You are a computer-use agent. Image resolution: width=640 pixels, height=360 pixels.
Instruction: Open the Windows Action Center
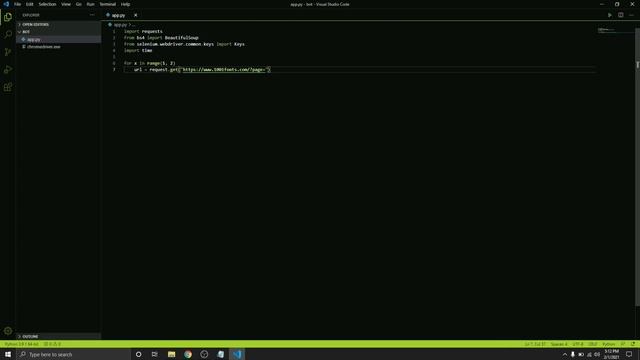[629, 354]
